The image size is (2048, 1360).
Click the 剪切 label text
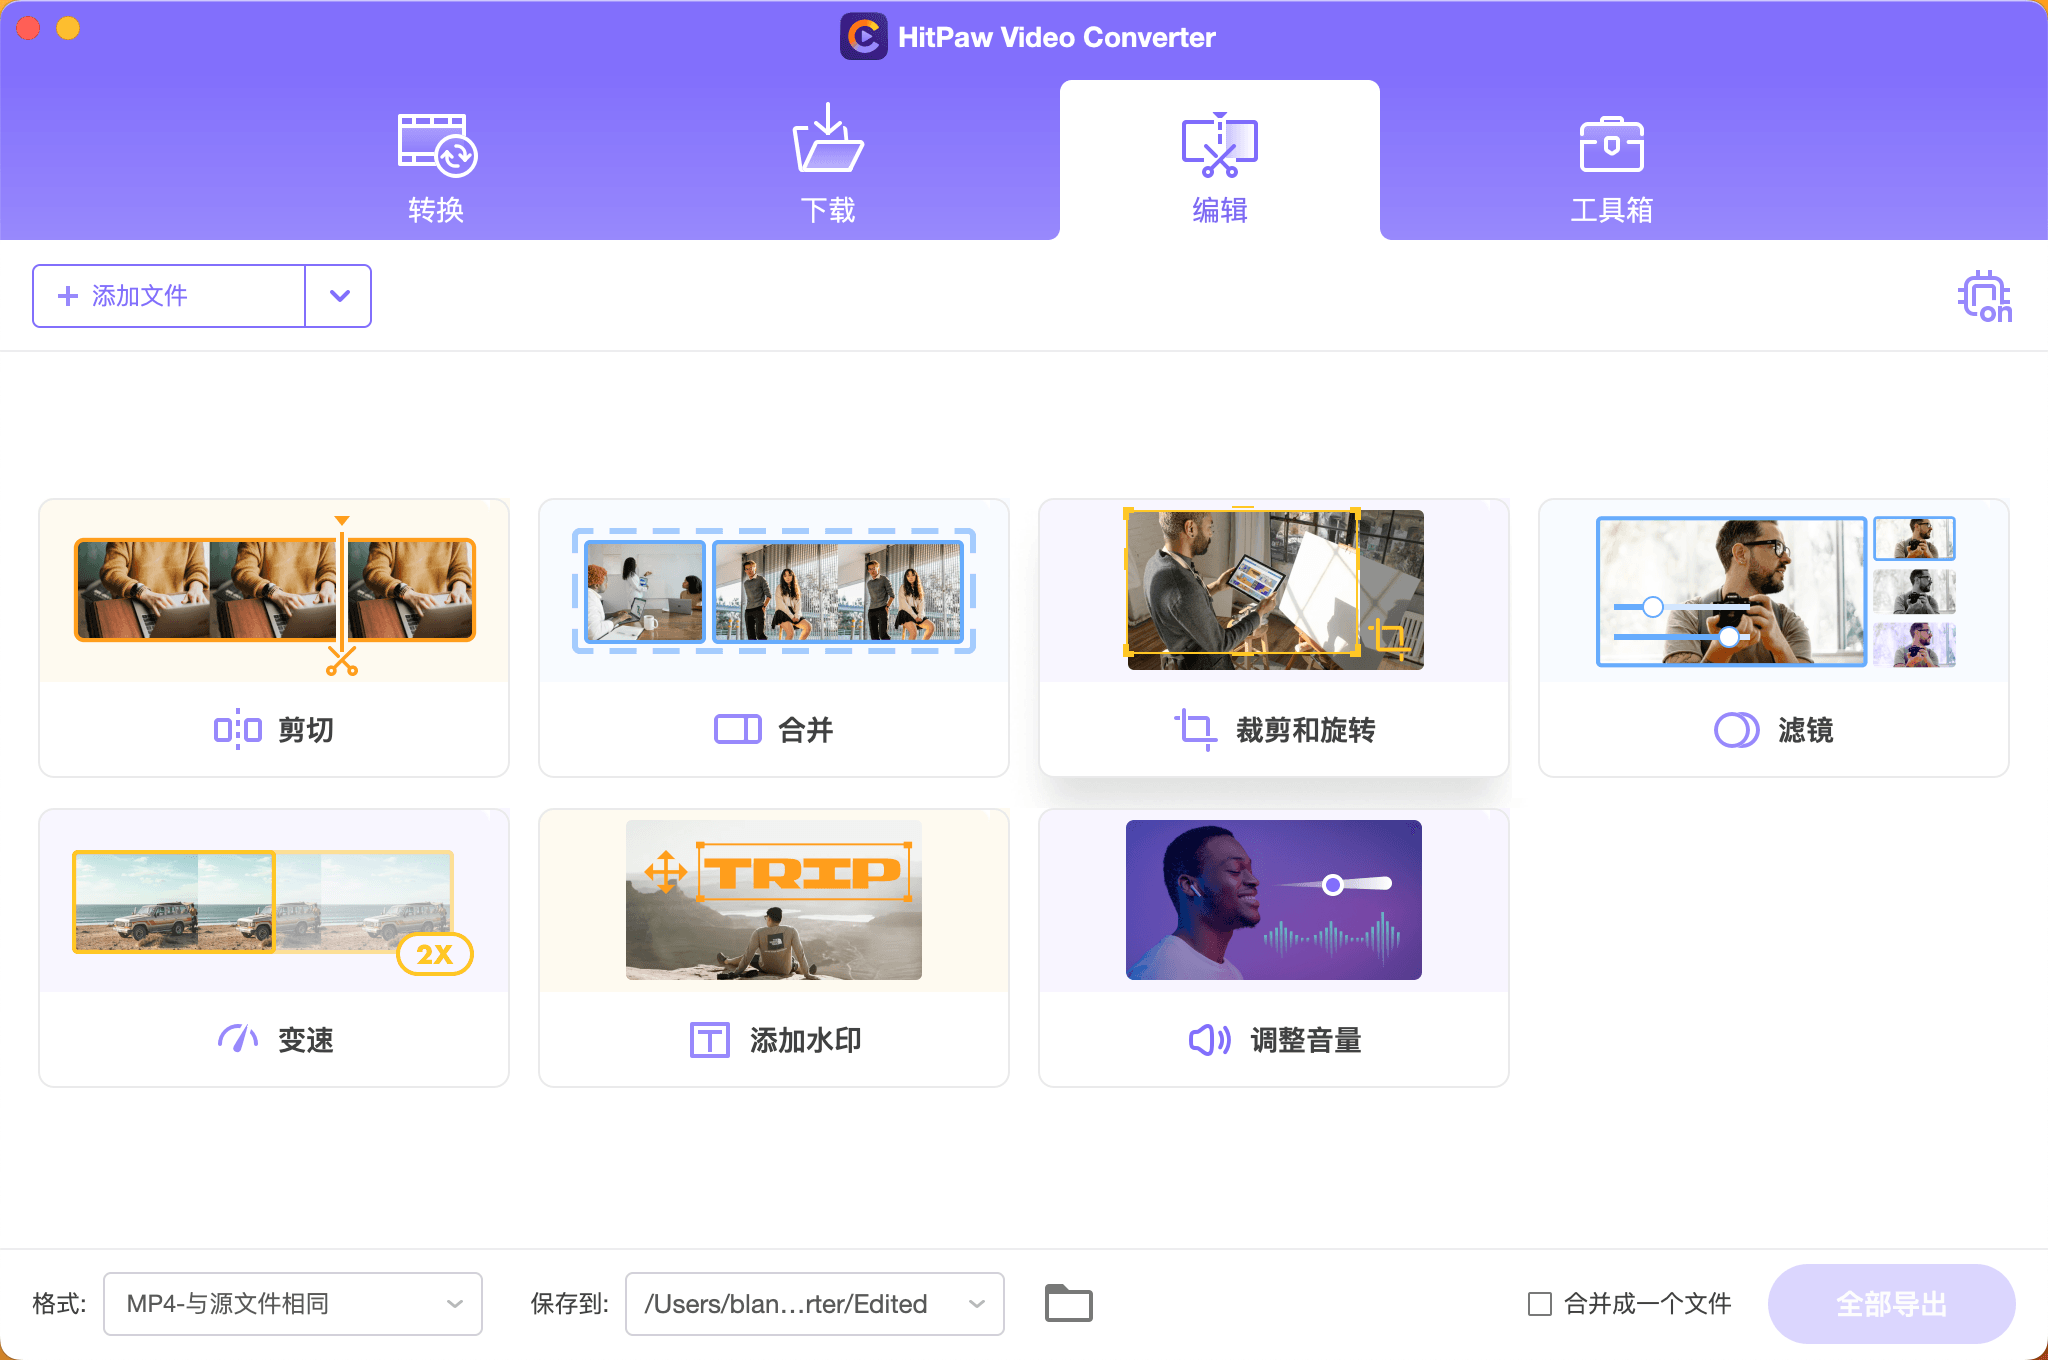tap(306, 731)
